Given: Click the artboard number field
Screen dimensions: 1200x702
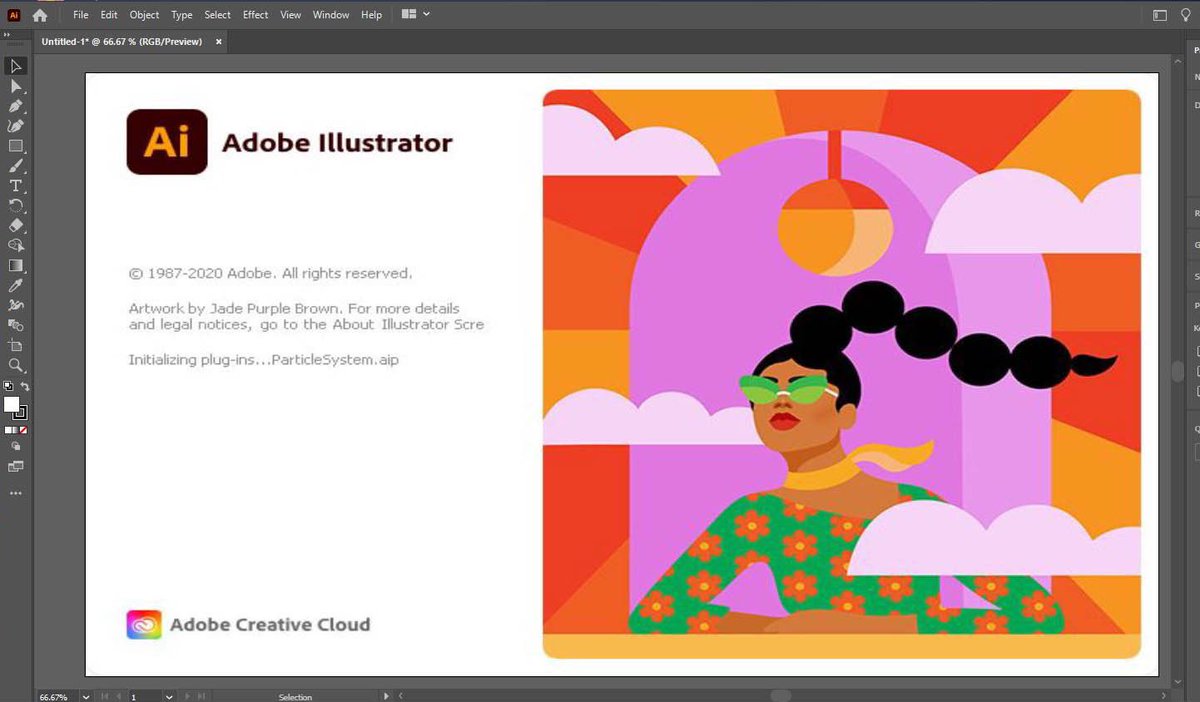Looking at the screenshot, I should (x=144, y=696).
